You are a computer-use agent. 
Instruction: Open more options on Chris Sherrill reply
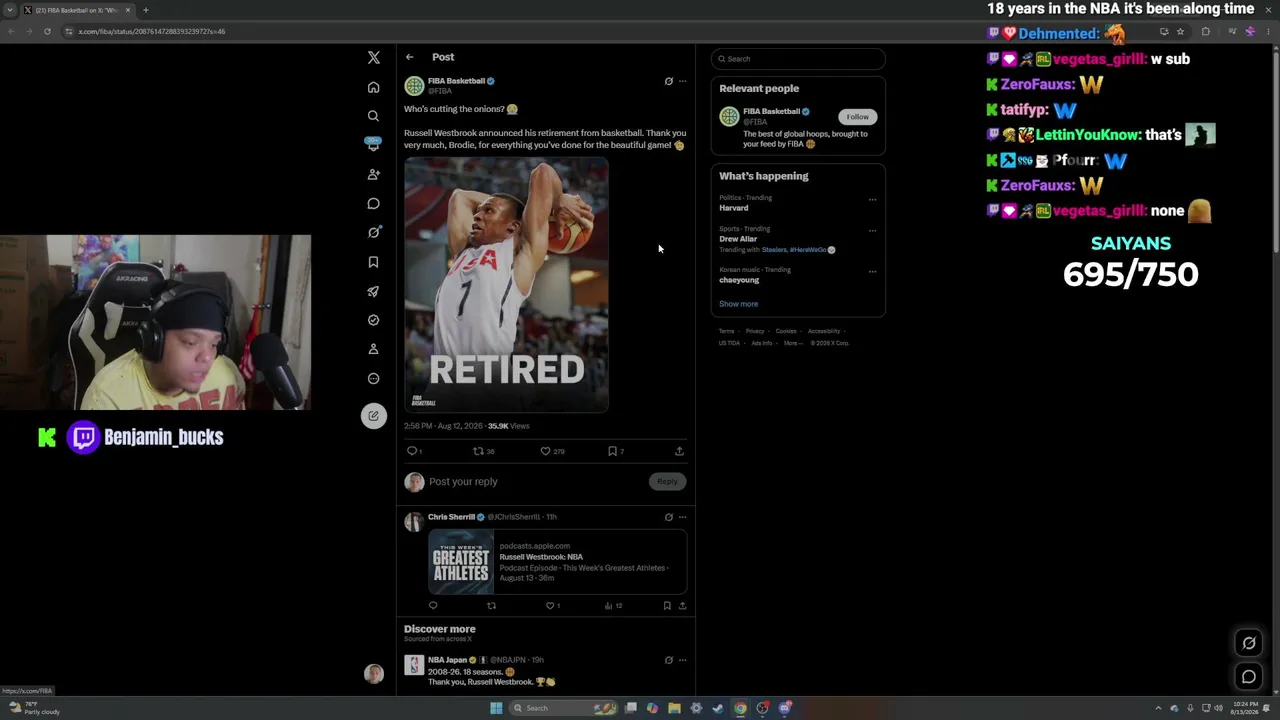tap(683, 517)
